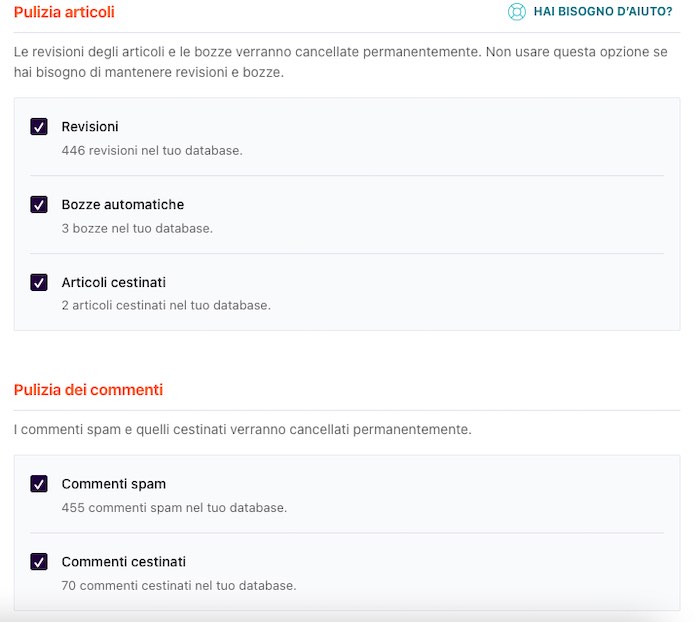The height and width of the screenshot is (622, 700).
Task: Click the "3 bozze nel tuo database" description
Action: point(137,229)
